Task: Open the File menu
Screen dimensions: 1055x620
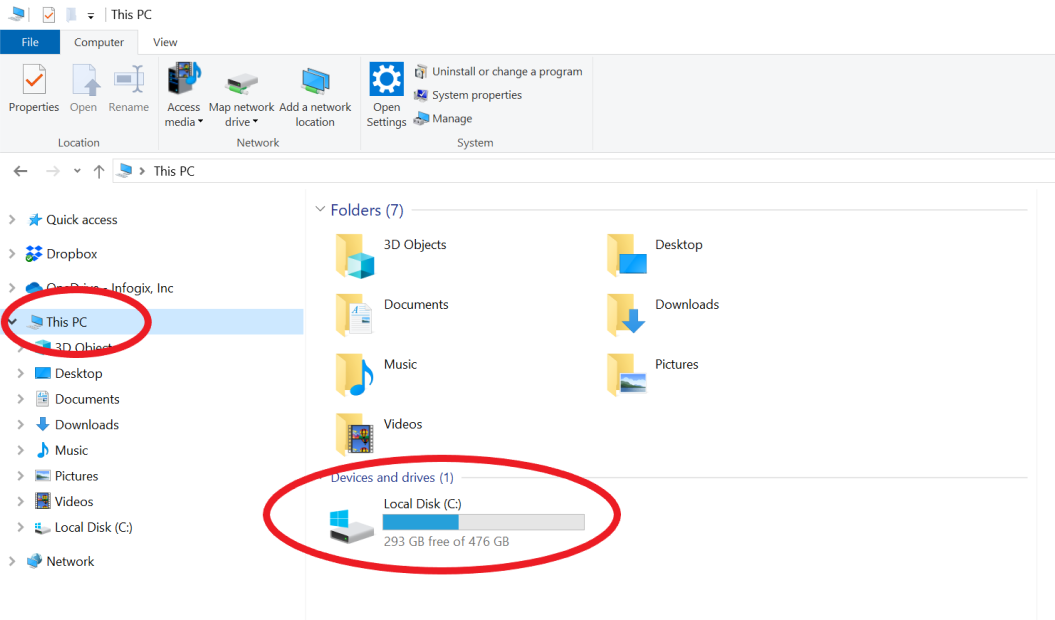Action: [x=30, y=42]
